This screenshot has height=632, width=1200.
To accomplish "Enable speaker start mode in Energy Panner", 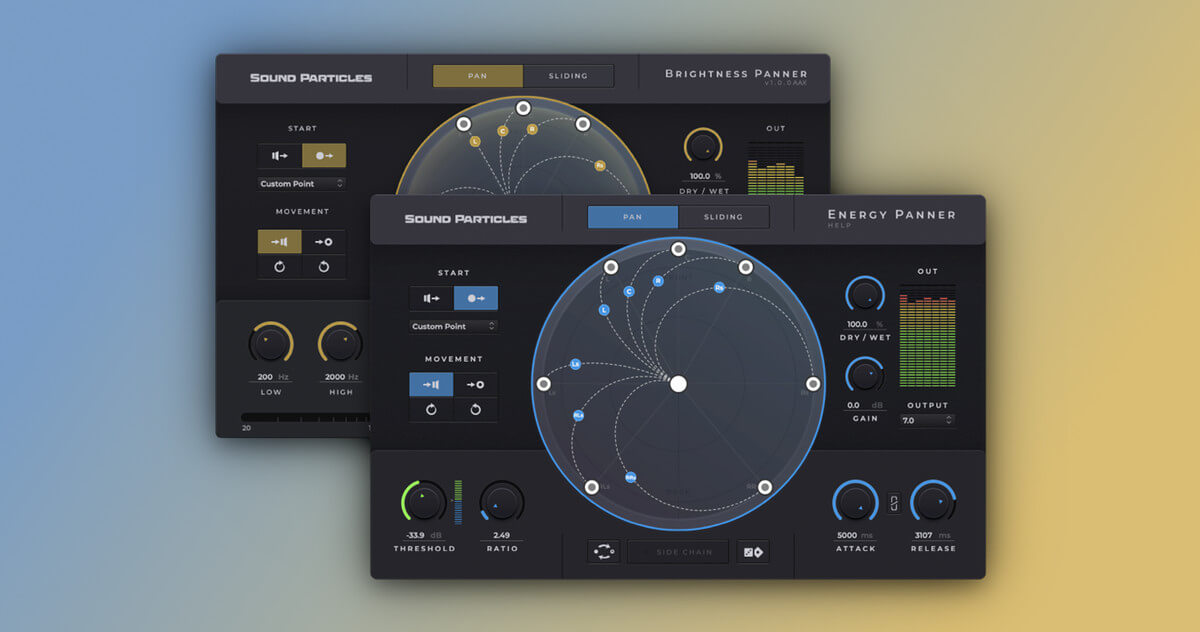I will pos(431,298).
